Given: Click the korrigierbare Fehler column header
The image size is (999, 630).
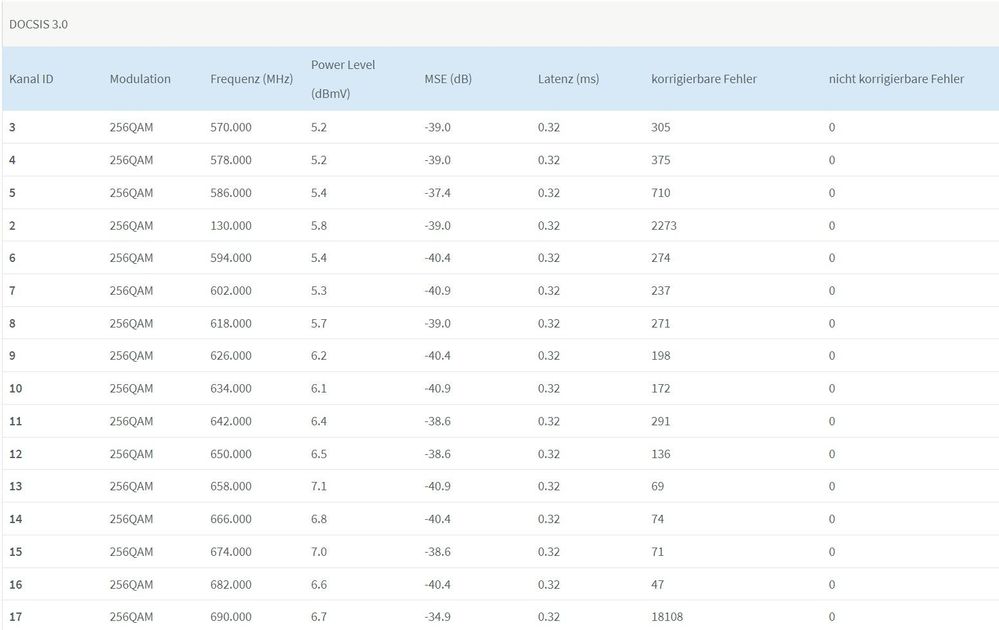Looking at the screenshot, I should tap(704, 79).
